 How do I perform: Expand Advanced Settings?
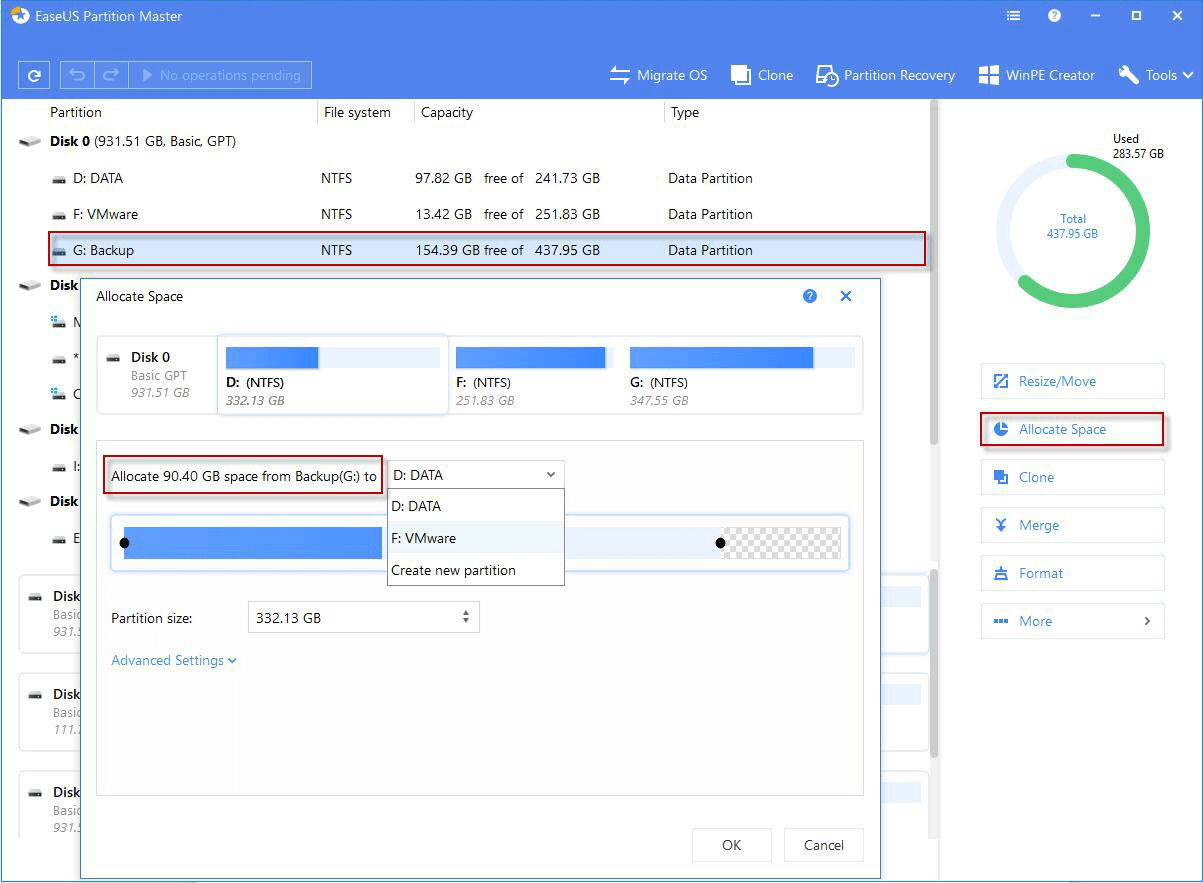174,660
